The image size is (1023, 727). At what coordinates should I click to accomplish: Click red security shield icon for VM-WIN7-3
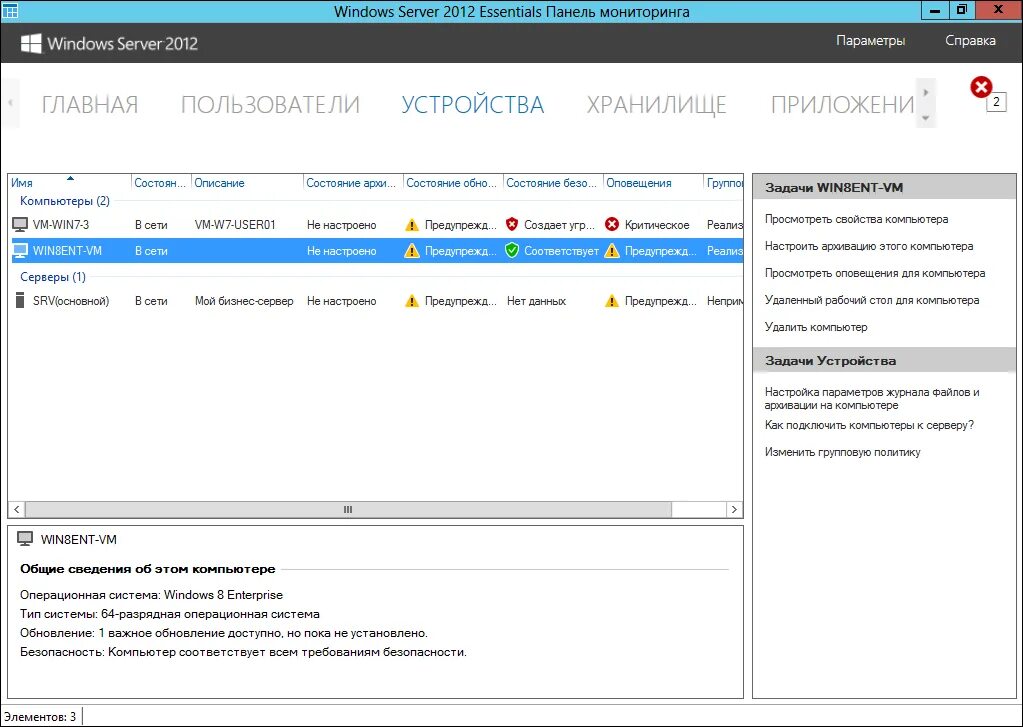512,224
